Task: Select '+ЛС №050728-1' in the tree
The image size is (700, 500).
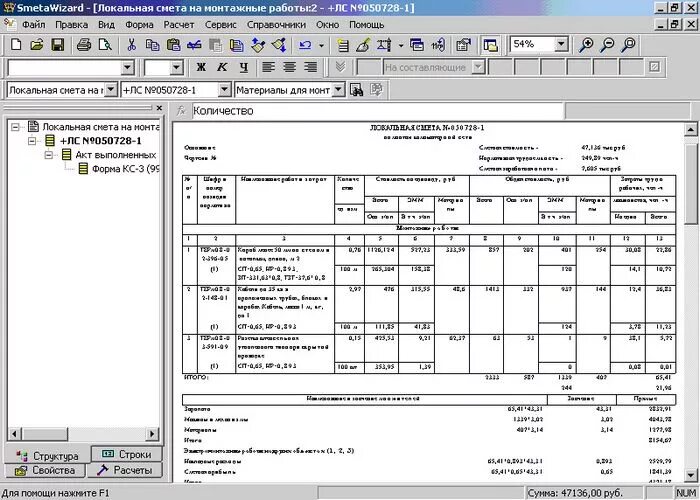Action: (101, 141)
